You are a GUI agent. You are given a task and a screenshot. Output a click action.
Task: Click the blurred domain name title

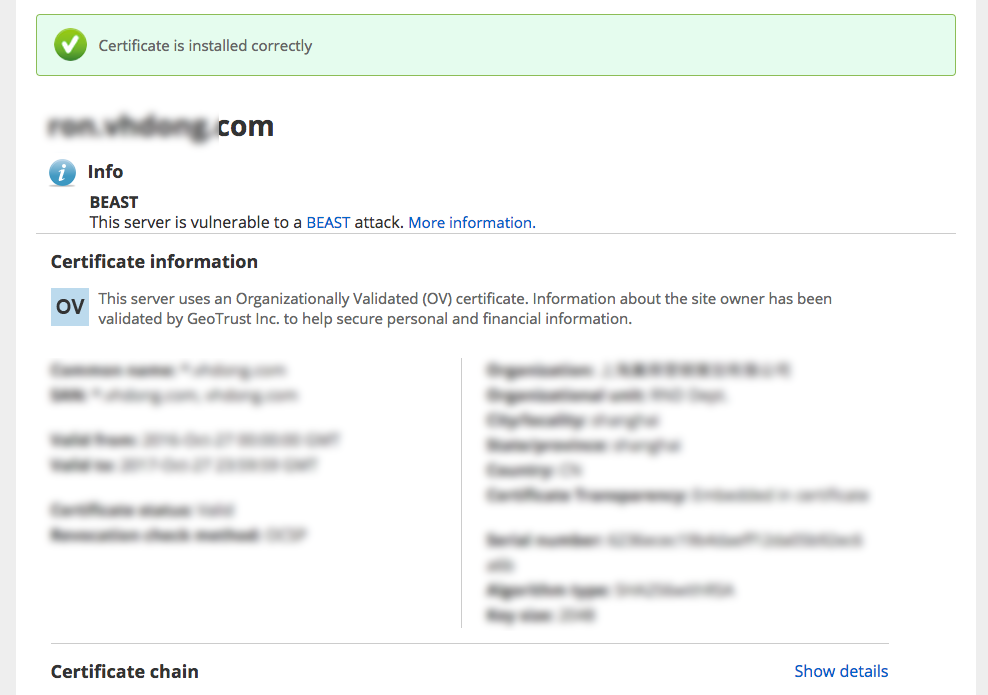(161, 127)
